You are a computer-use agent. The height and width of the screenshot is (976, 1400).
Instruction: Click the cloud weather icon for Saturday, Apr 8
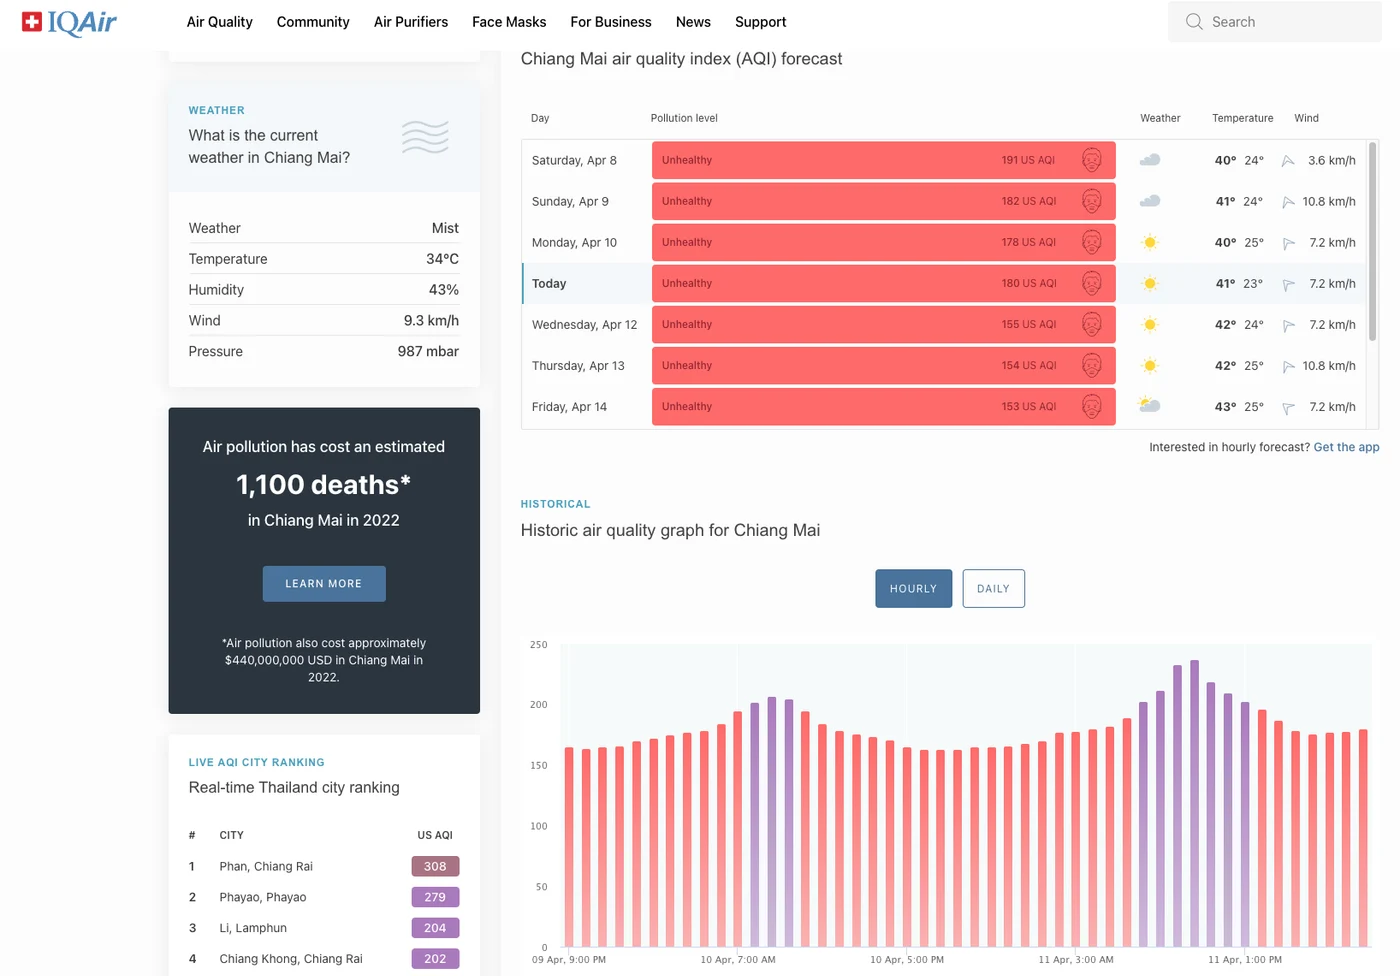(x=1150, y=160)
